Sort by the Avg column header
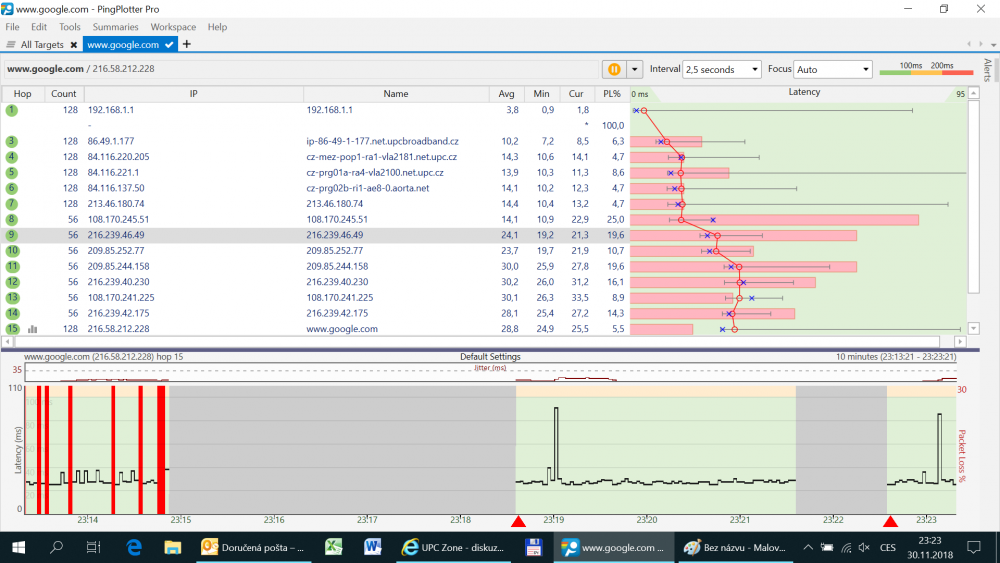The image size is (1000, 563). [506, 94]
